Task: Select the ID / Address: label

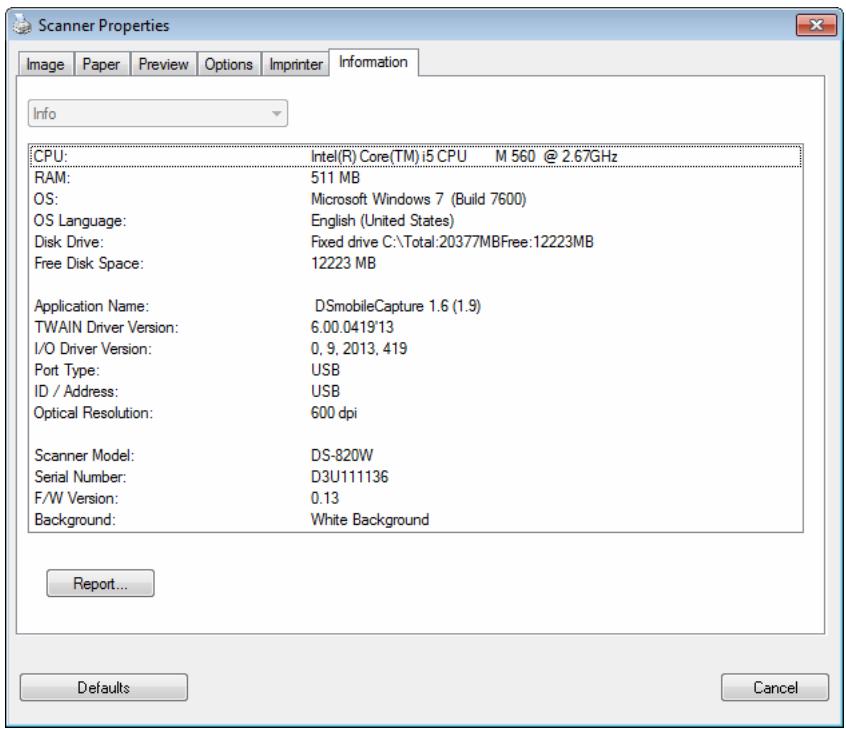Action: [x=76, y=391]
